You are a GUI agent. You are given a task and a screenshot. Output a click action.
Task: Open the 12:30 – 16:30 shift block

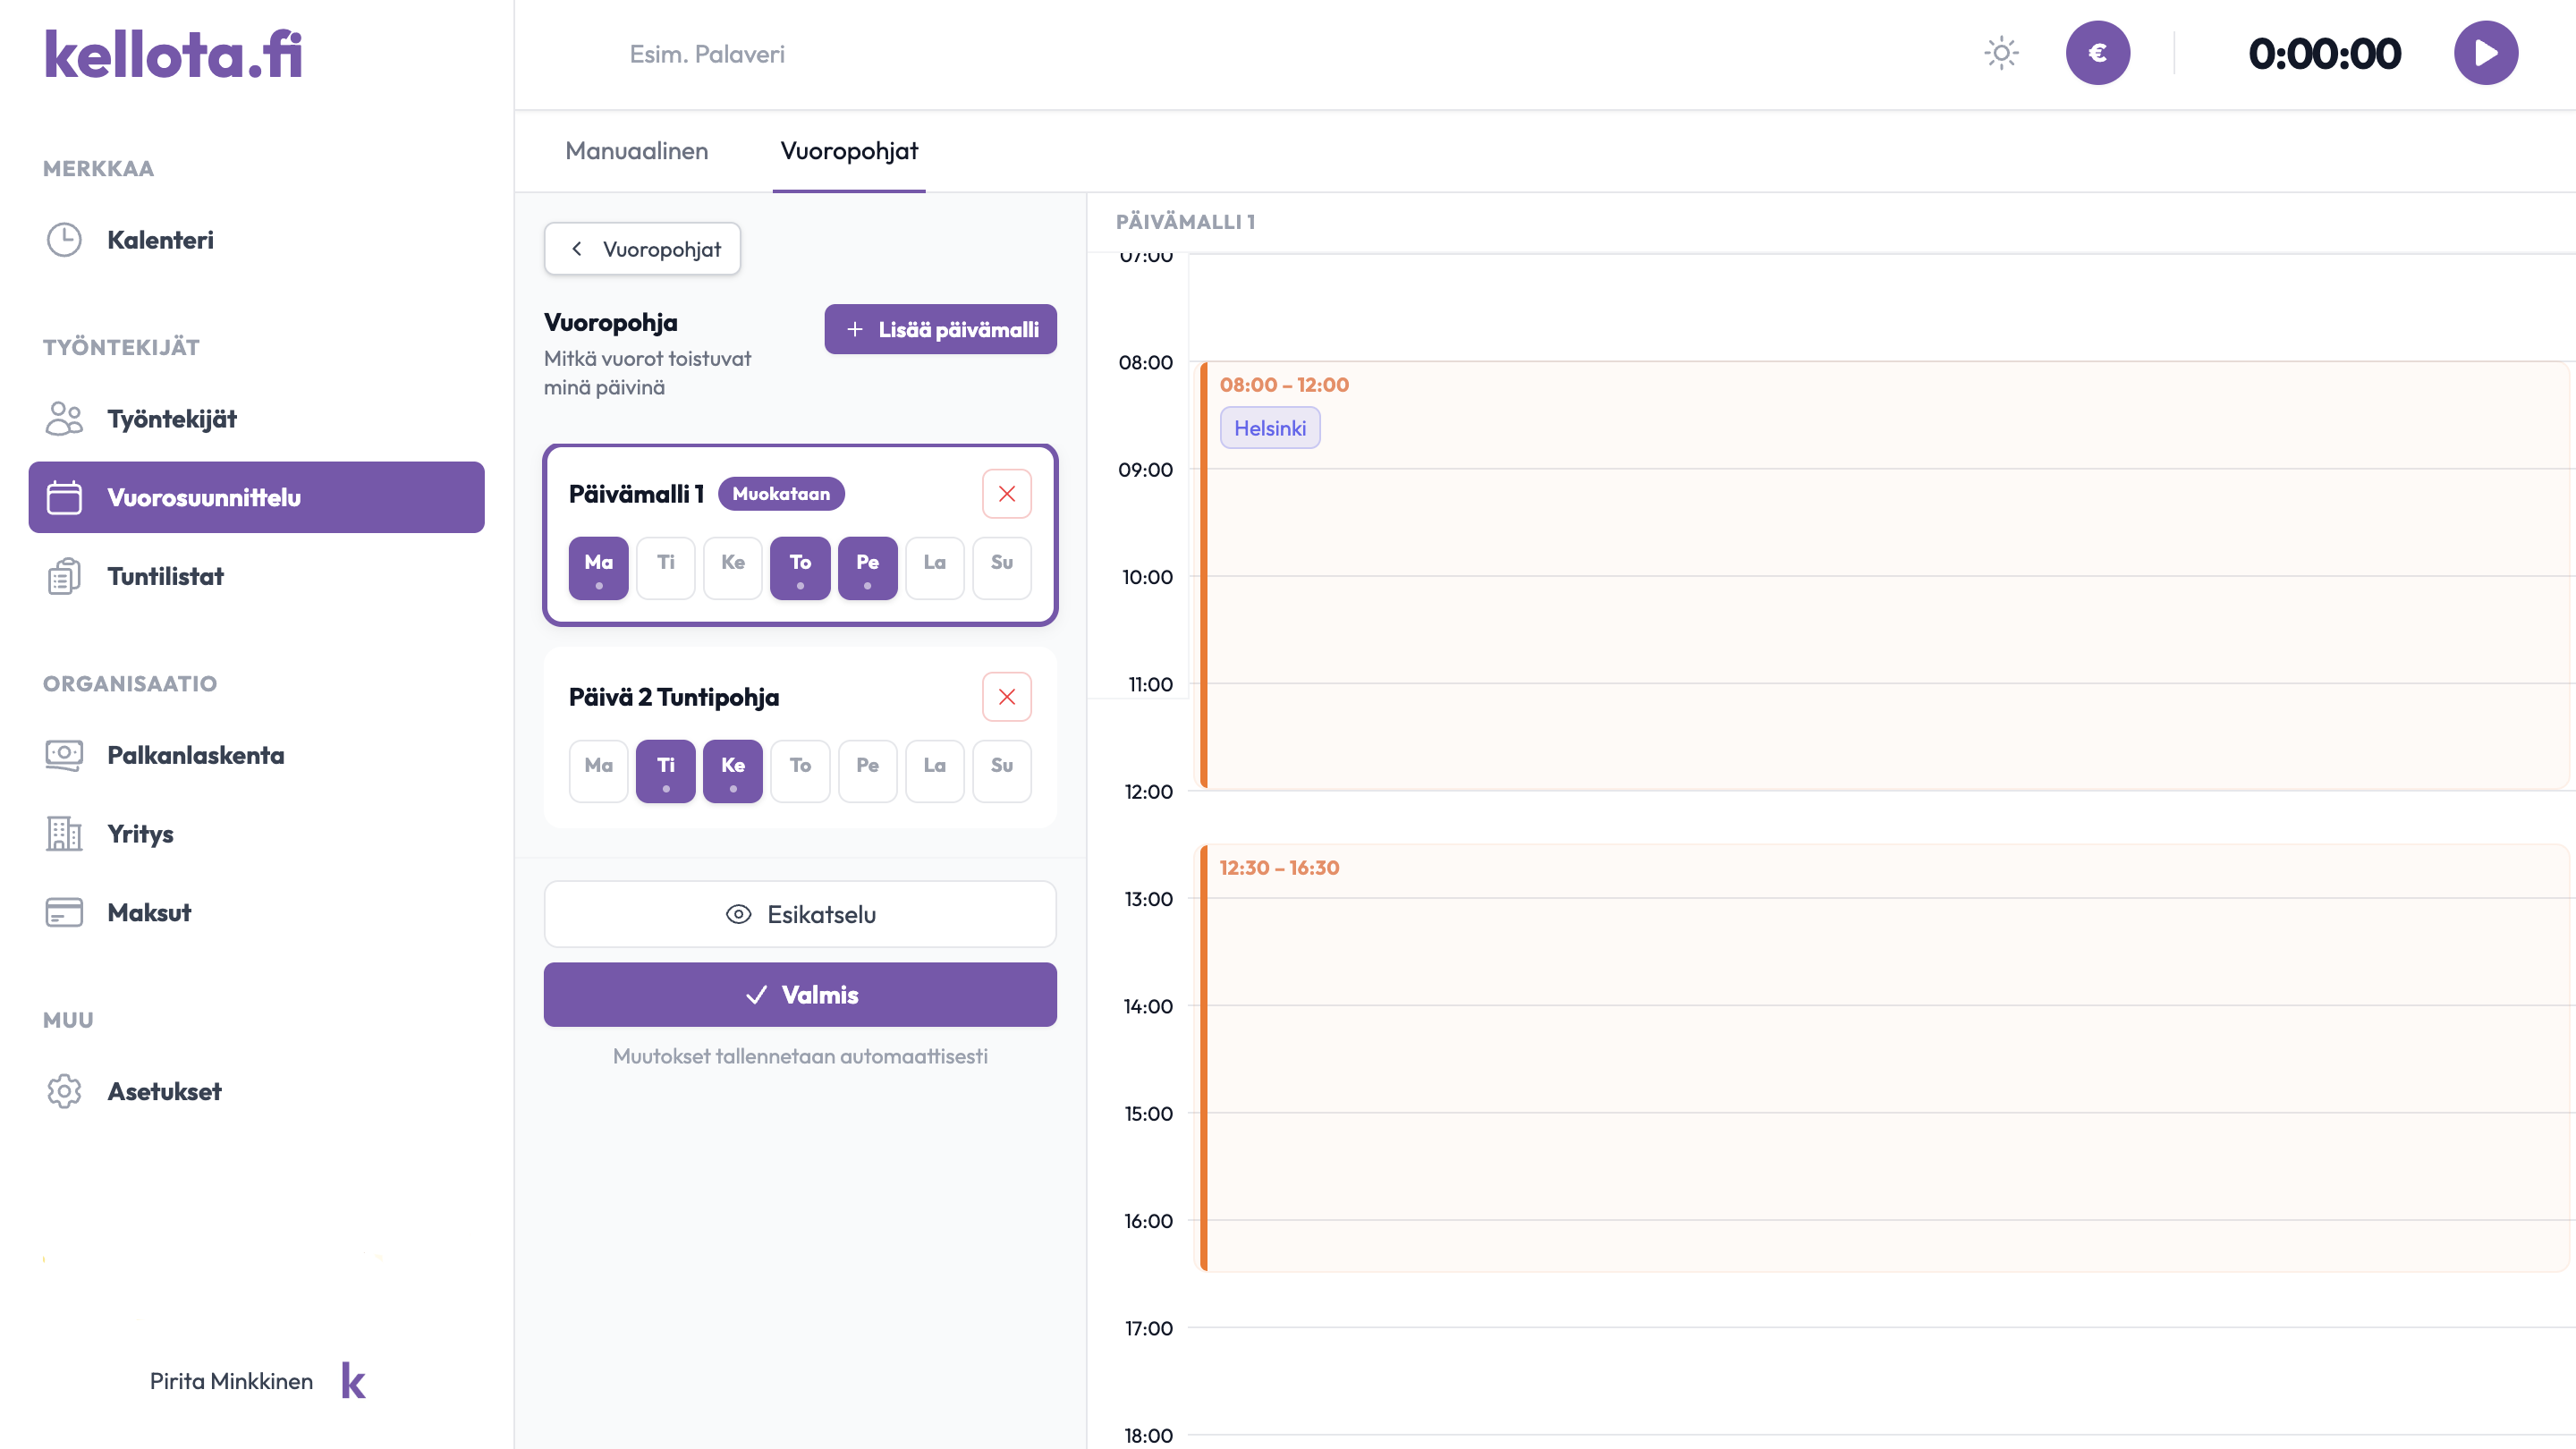click(1884, 1058)
